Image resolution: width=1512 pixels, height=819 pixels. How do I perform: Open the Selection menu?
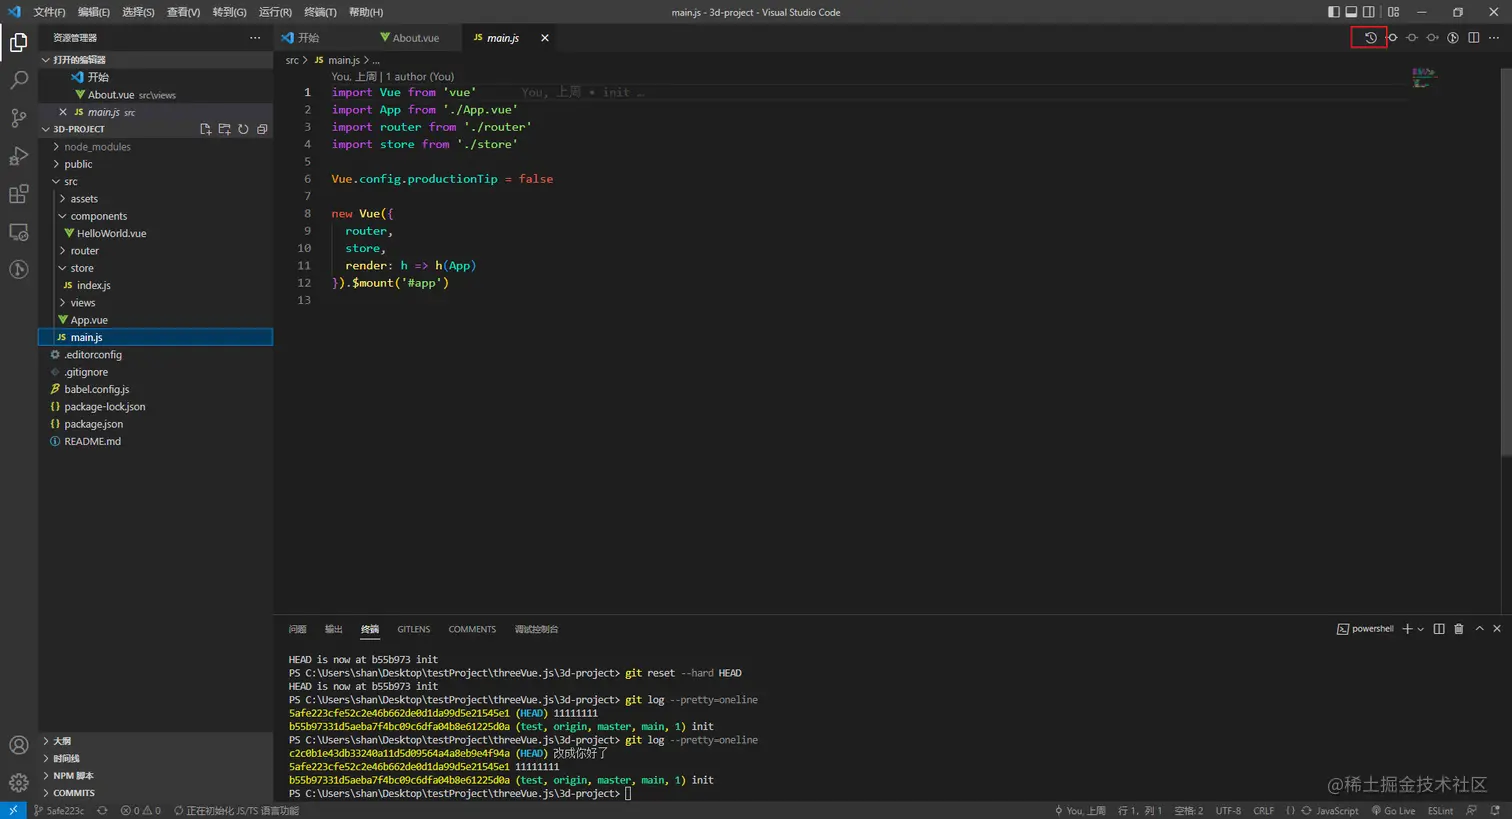138,12
